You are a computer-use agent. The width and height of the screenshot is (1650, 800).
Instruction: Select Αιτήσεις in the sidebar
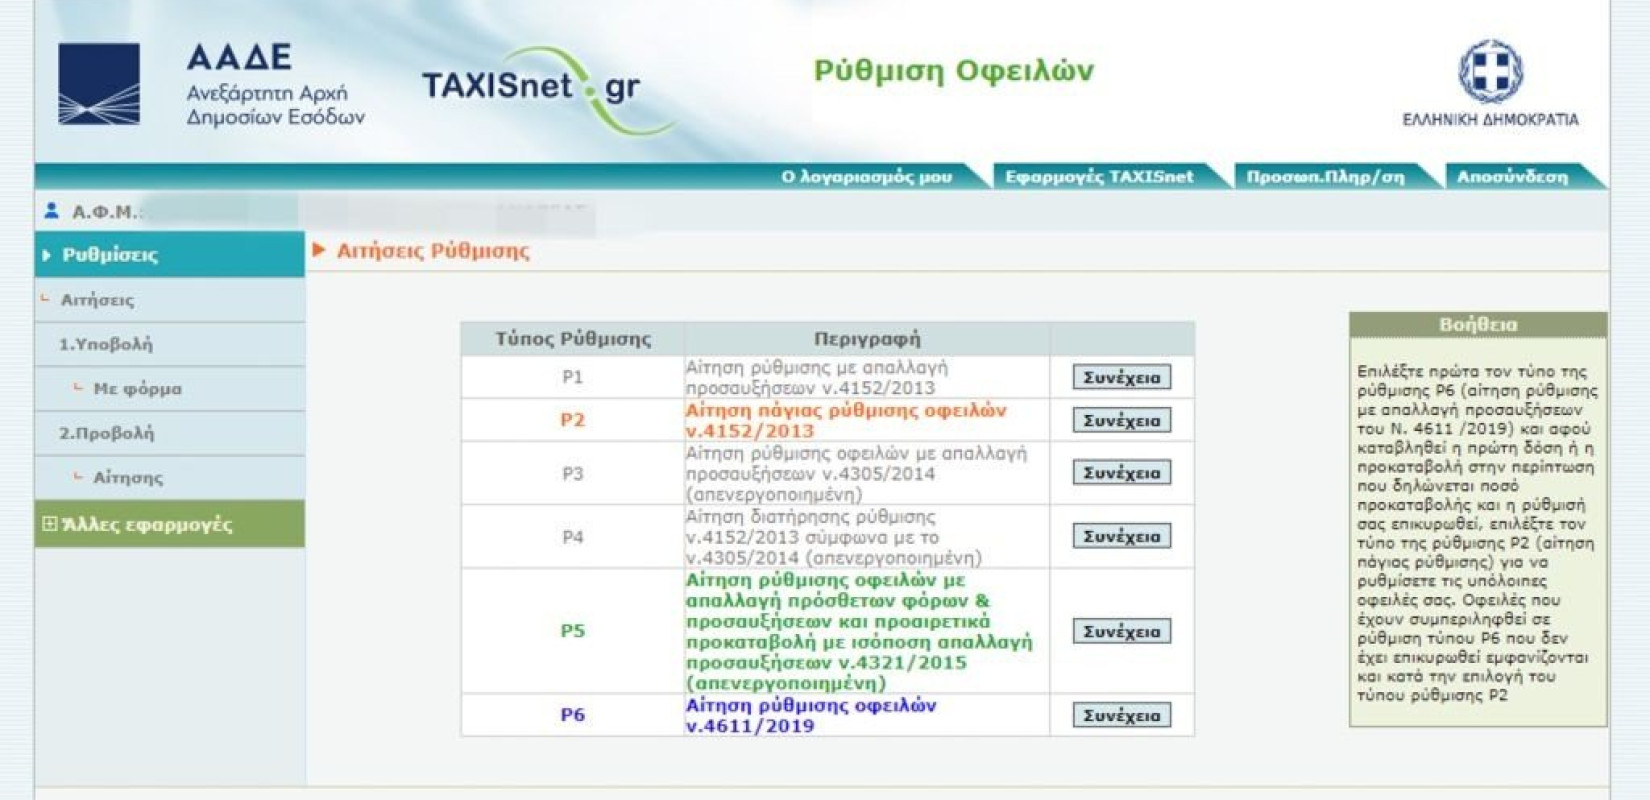(x=97, y=300)
